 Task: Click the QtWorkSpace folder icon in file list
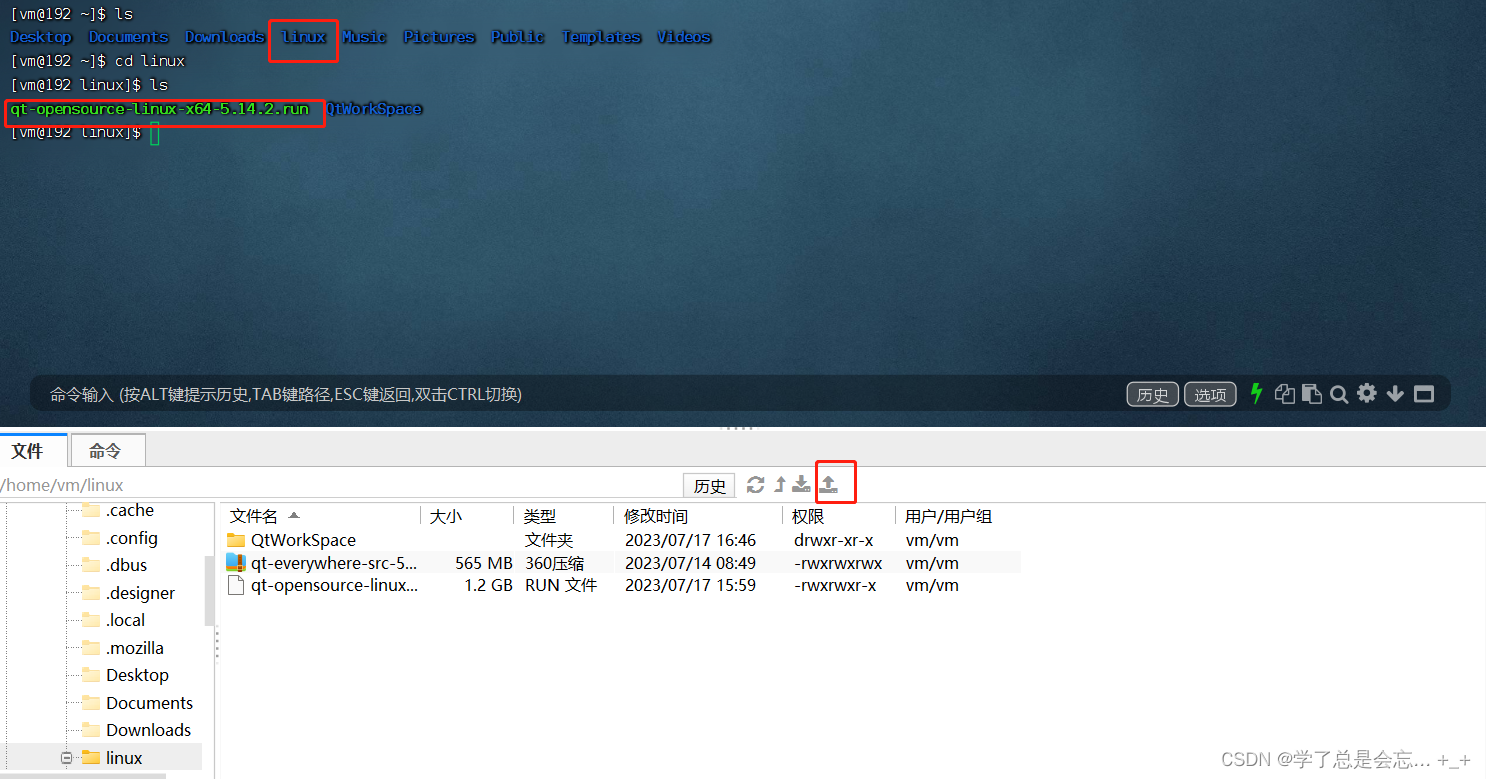[x=236, y=540]
